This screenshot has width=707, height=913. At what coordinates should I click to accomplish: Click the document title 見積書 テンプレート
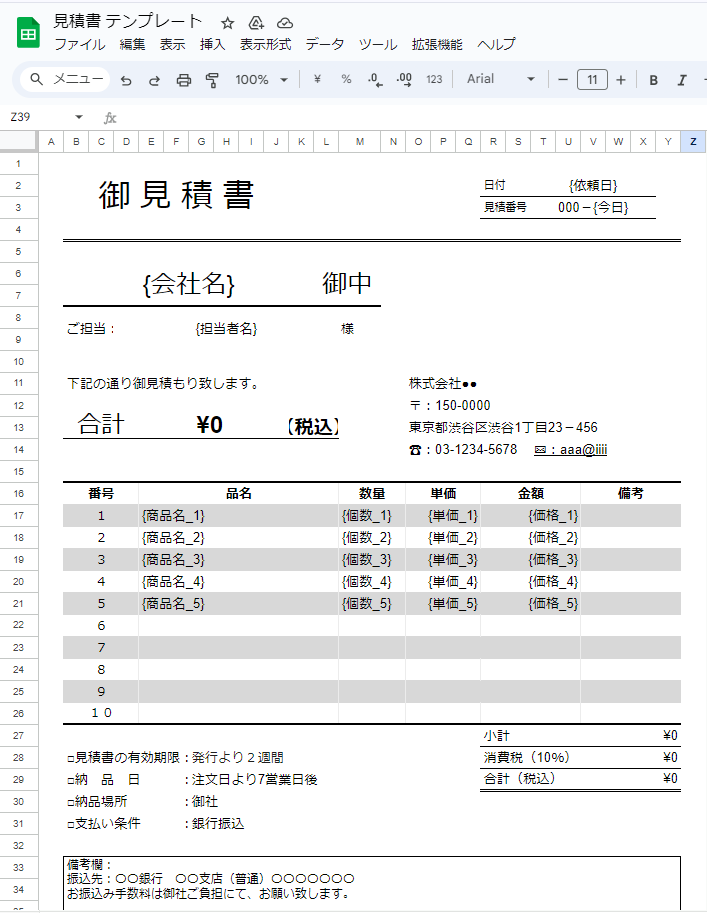click(x=128, y=22)
